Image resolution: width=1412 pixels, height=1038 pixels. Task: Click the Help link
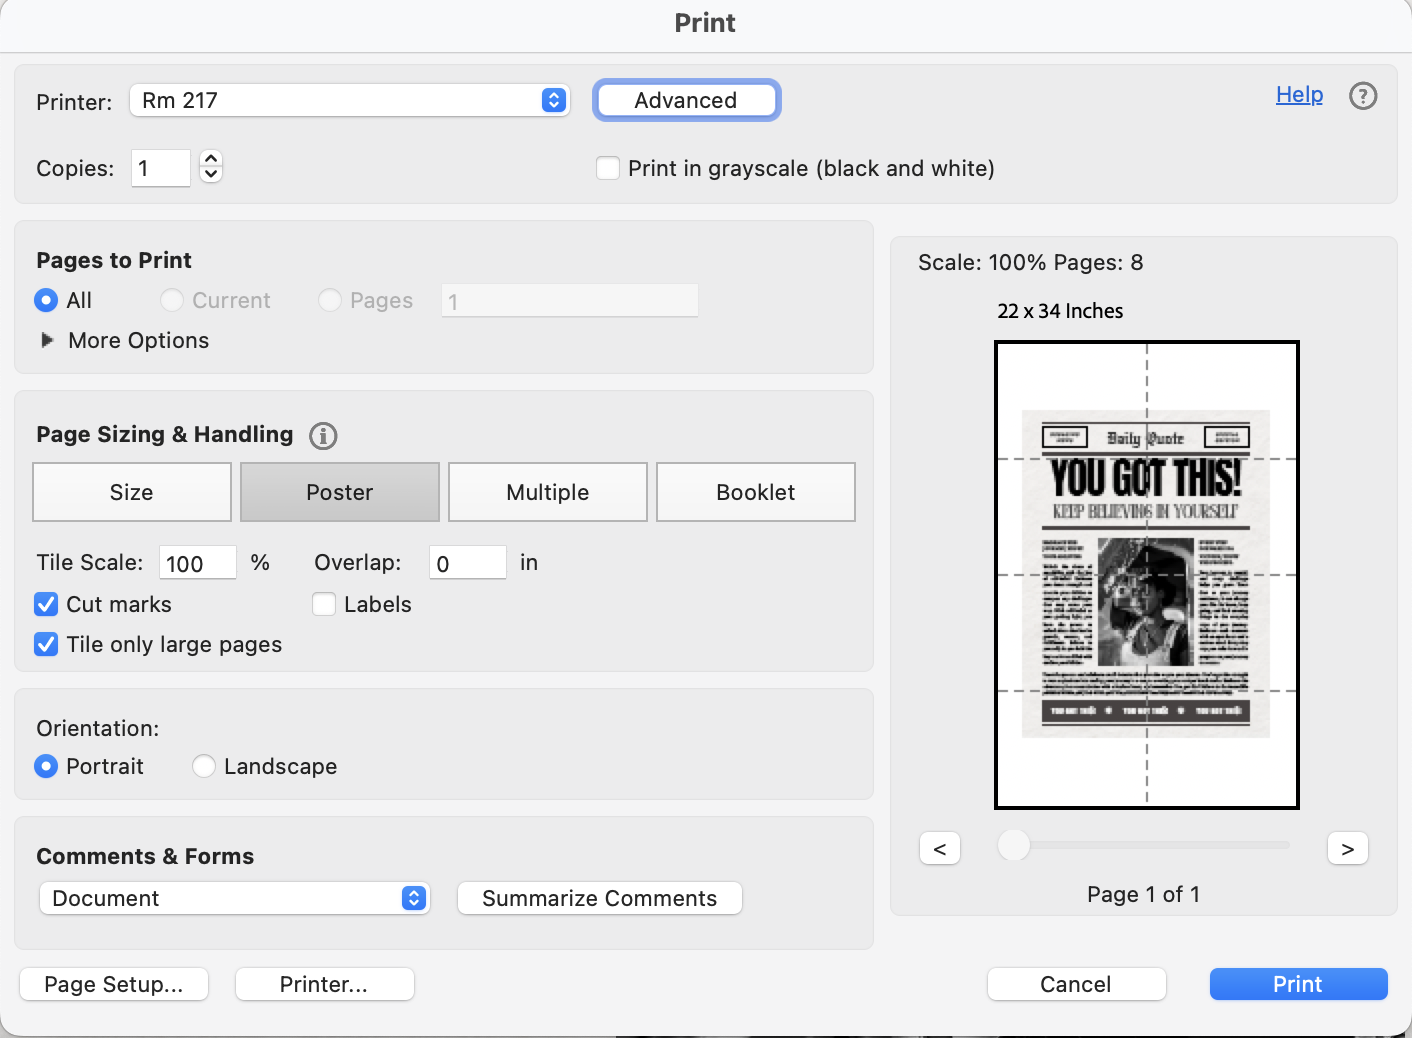pos(1298,94)
